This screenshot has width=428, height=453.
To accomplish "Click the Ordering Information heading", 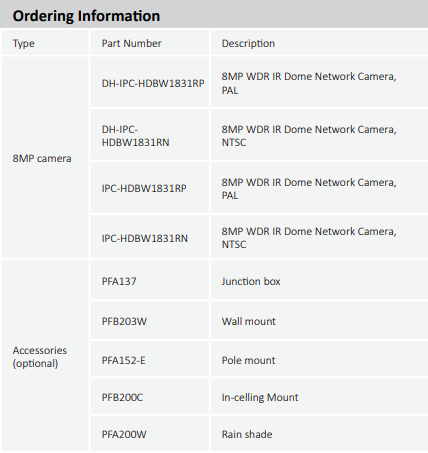I will click(86, 16).
